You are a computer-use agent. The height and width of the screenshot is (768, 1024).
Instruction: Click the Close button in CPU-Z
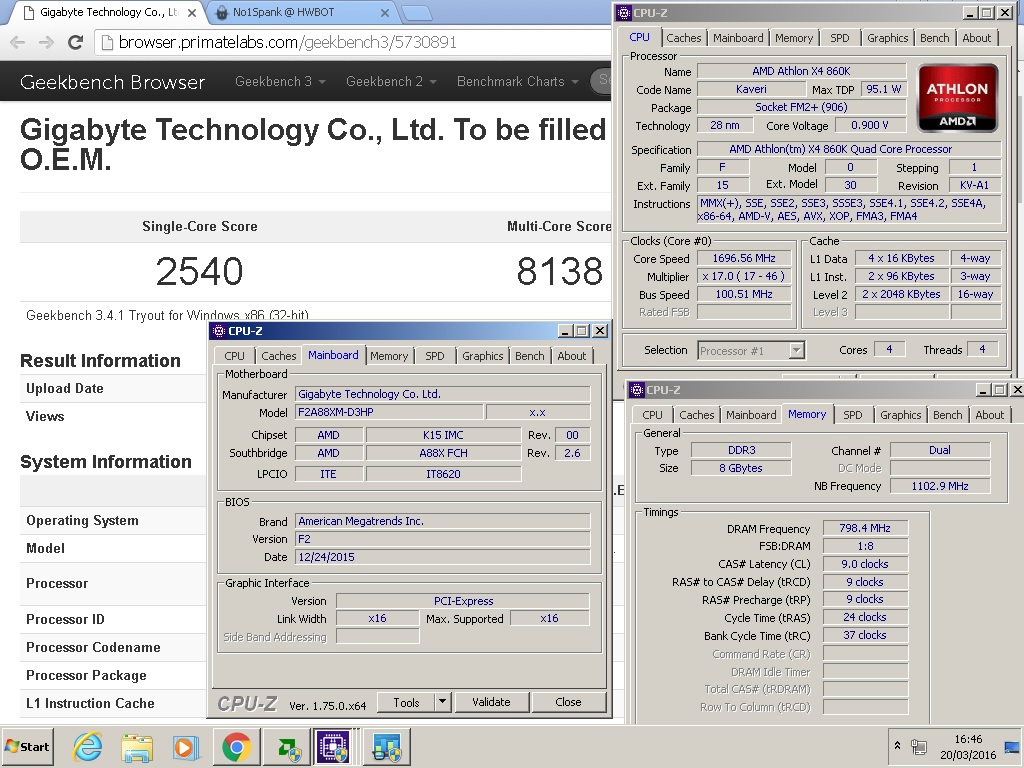568,702
